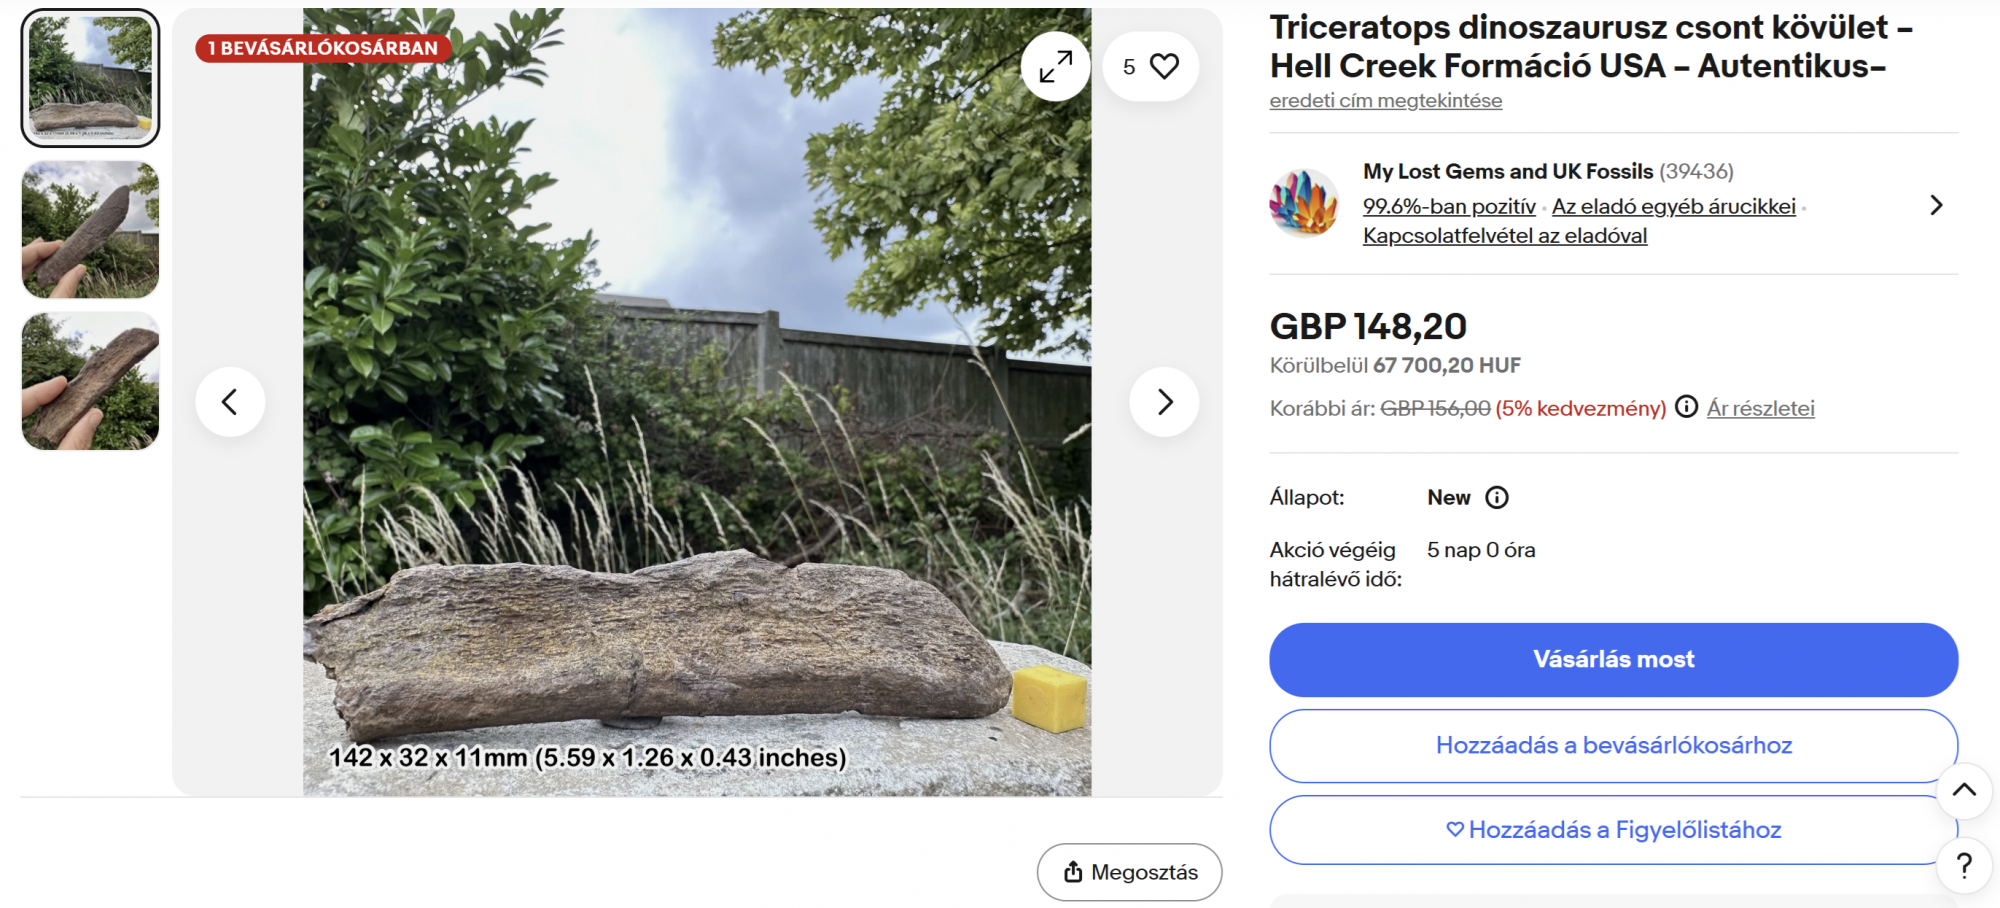Screen dimensions: 2000x908
Task: Expand seller details with right chevron
Action: click(1936, 205)
